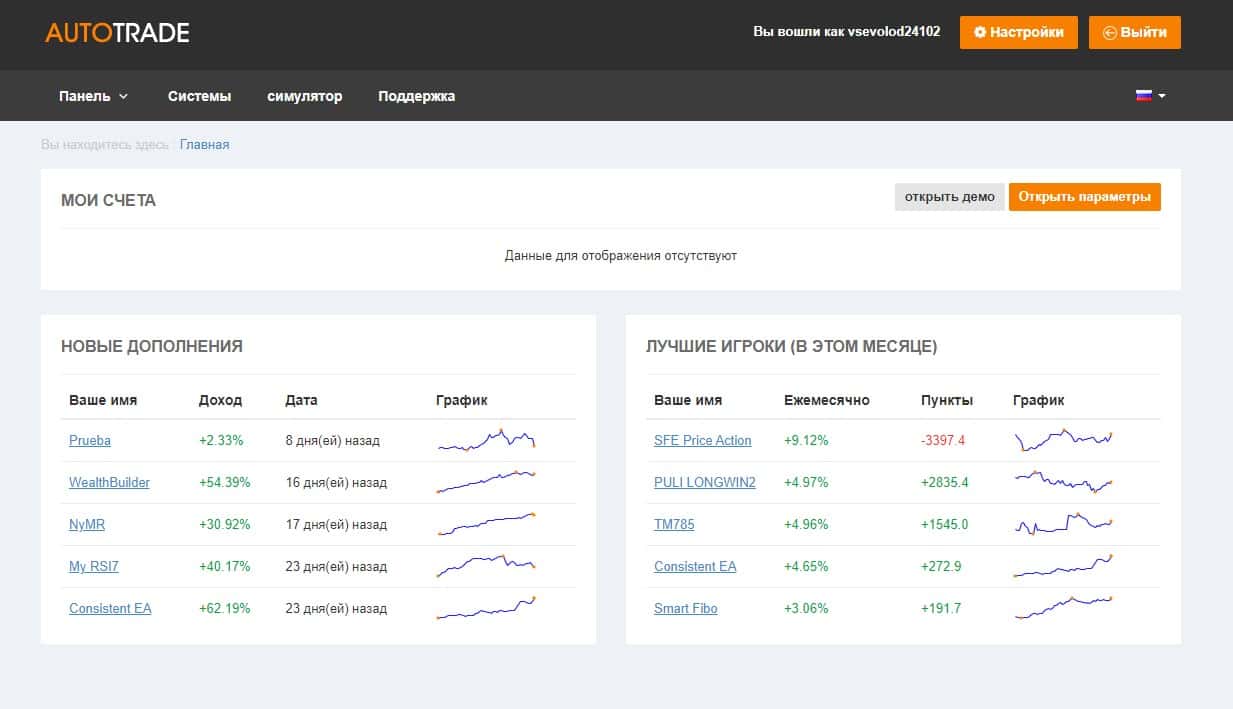Image resolution: width=1233 pixels, height=709 pixels.
Task: Click the Smart Fibo sparkline chart
Action: (x=1063, y=608)
